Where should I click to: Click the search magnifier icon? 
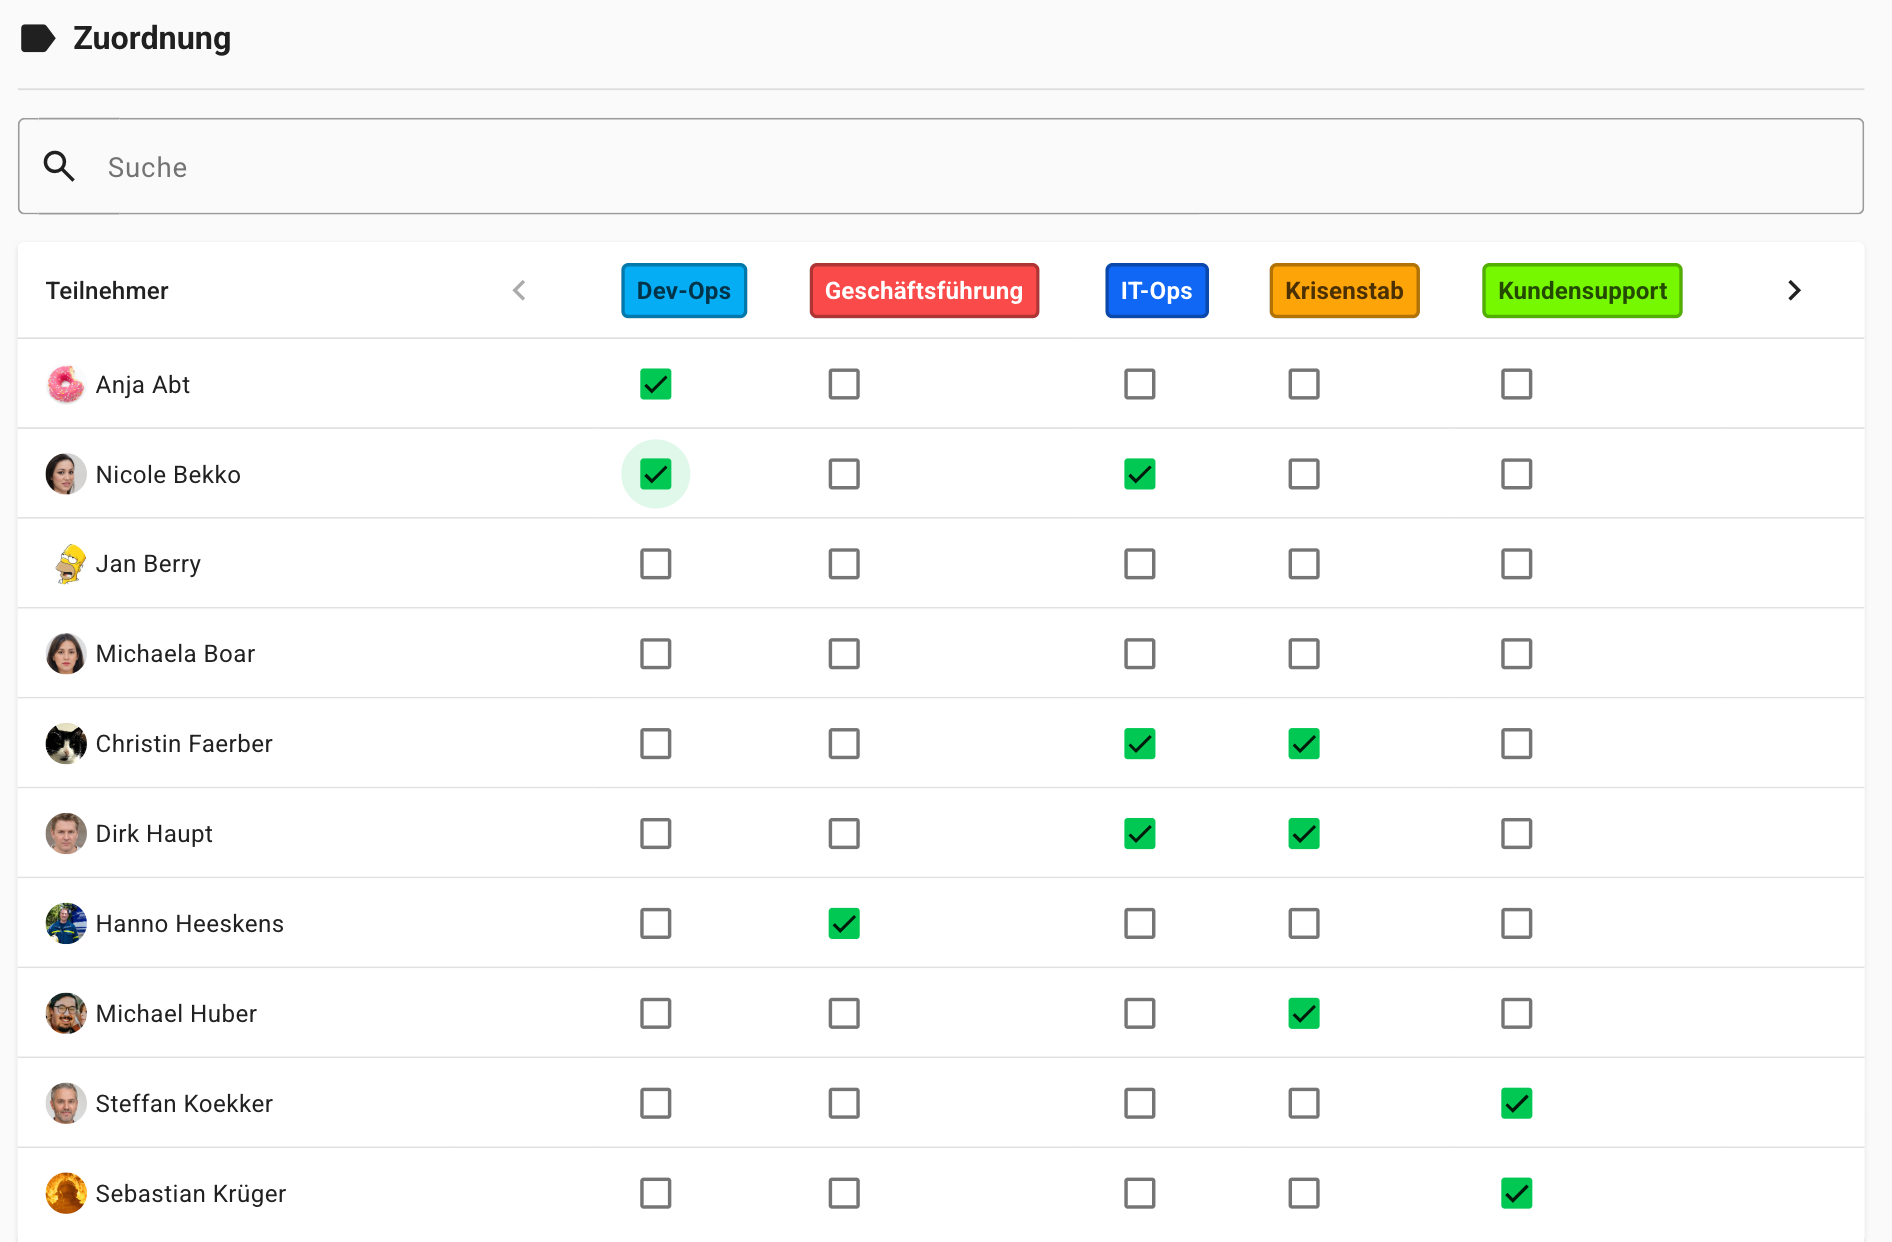(60, 167)
